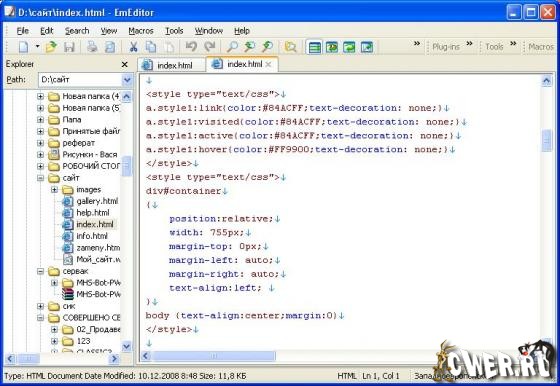Open the Tools menu

coord(174,31)
